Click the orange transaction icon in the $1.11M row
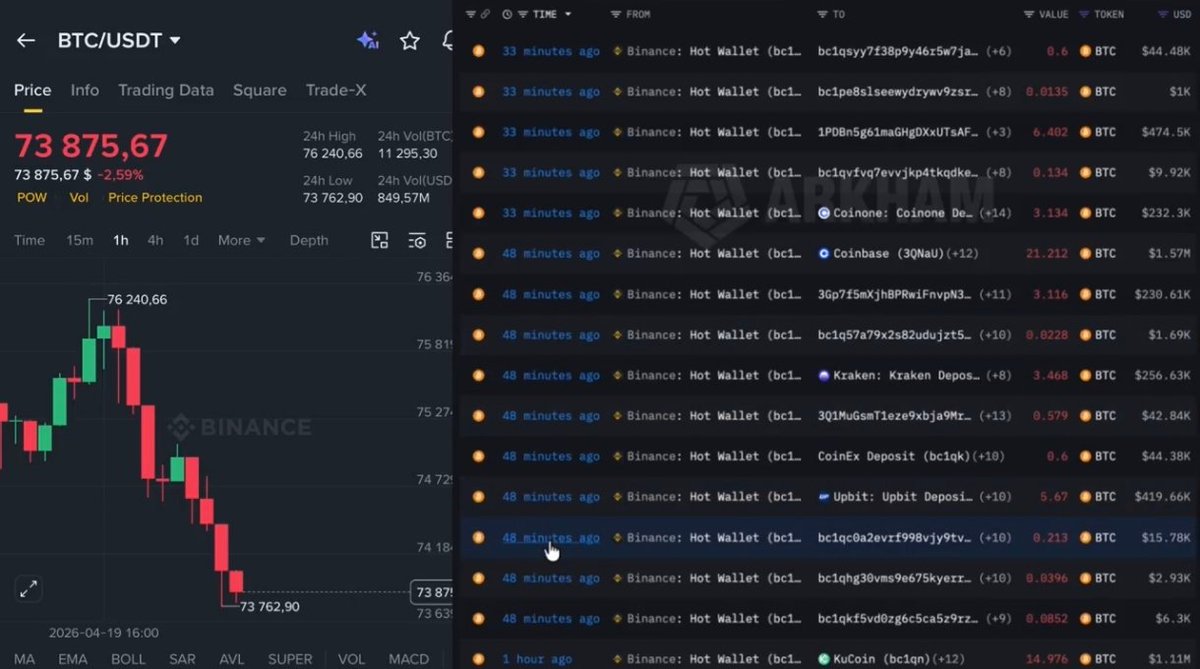This screenshot has width=1200, height=669. [478, 659]
